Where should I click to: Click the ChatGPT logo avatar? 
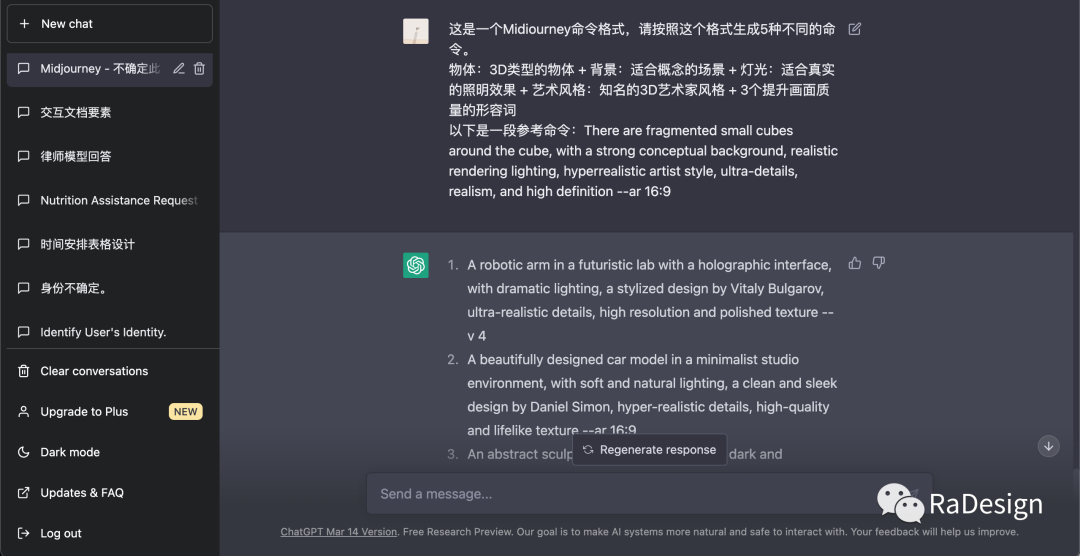(416, 265)
